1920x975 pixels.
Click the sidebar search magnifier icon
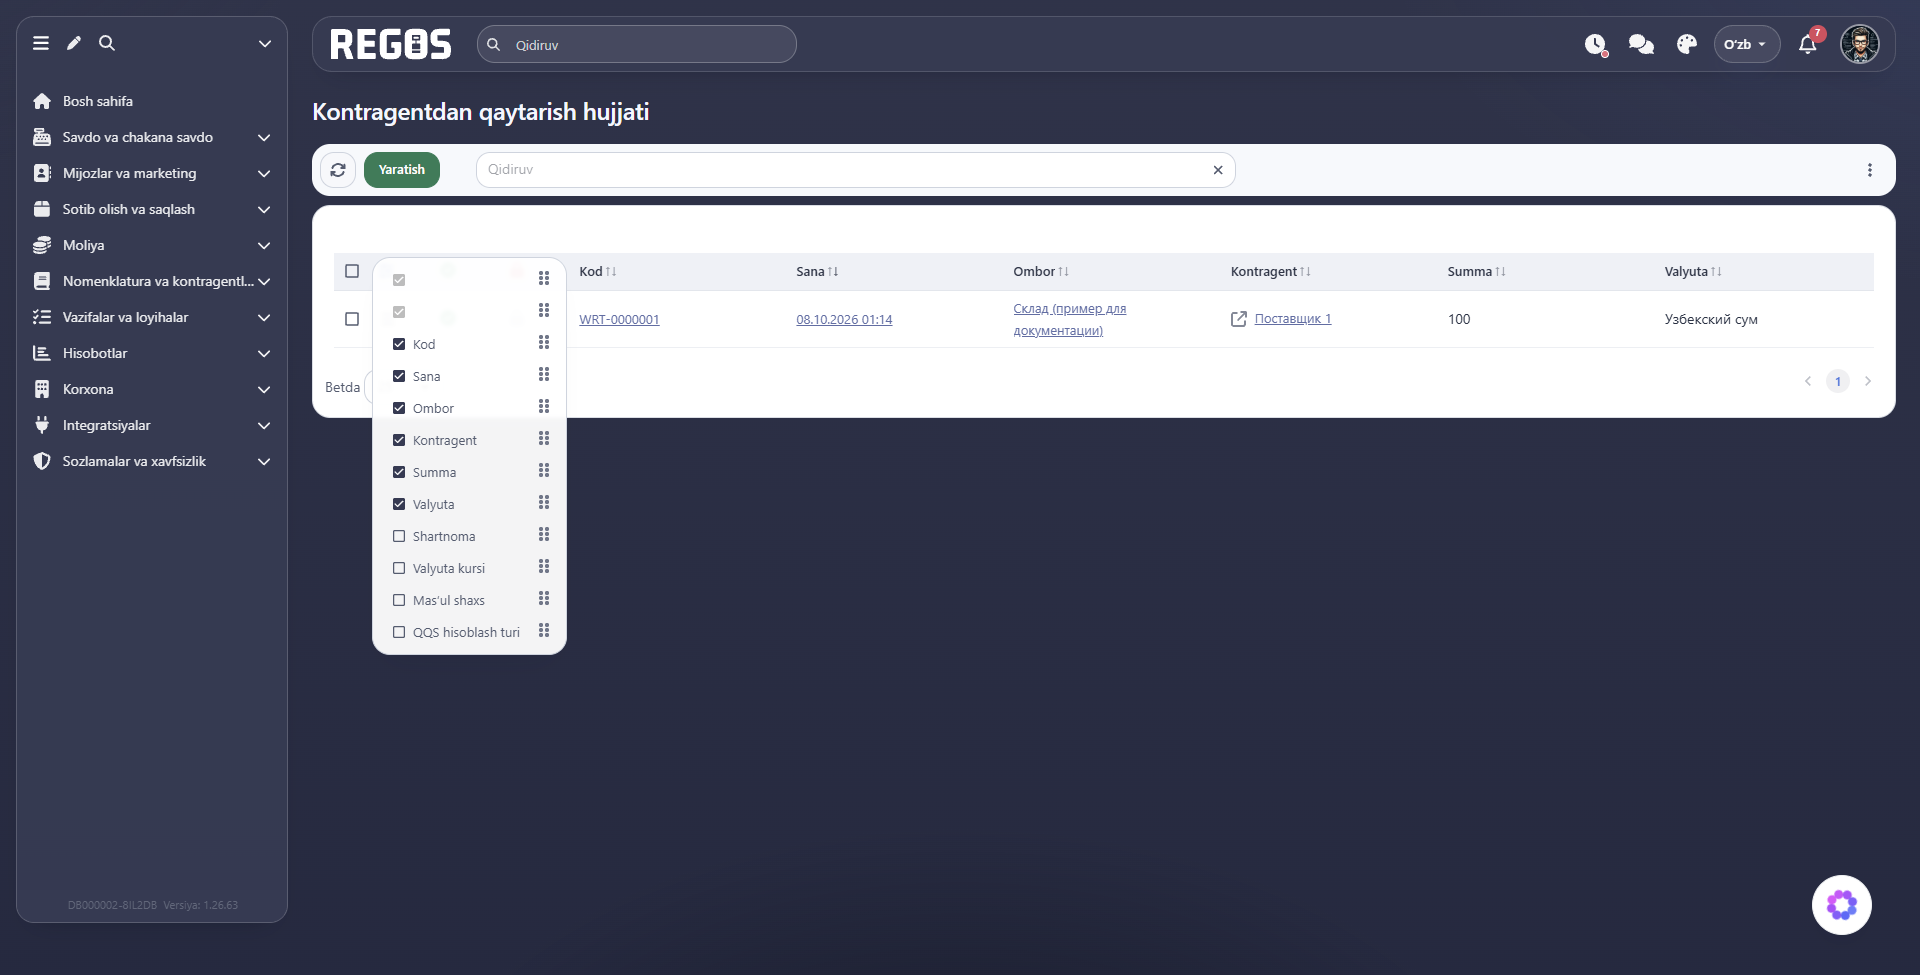click(x=107, y=43)
